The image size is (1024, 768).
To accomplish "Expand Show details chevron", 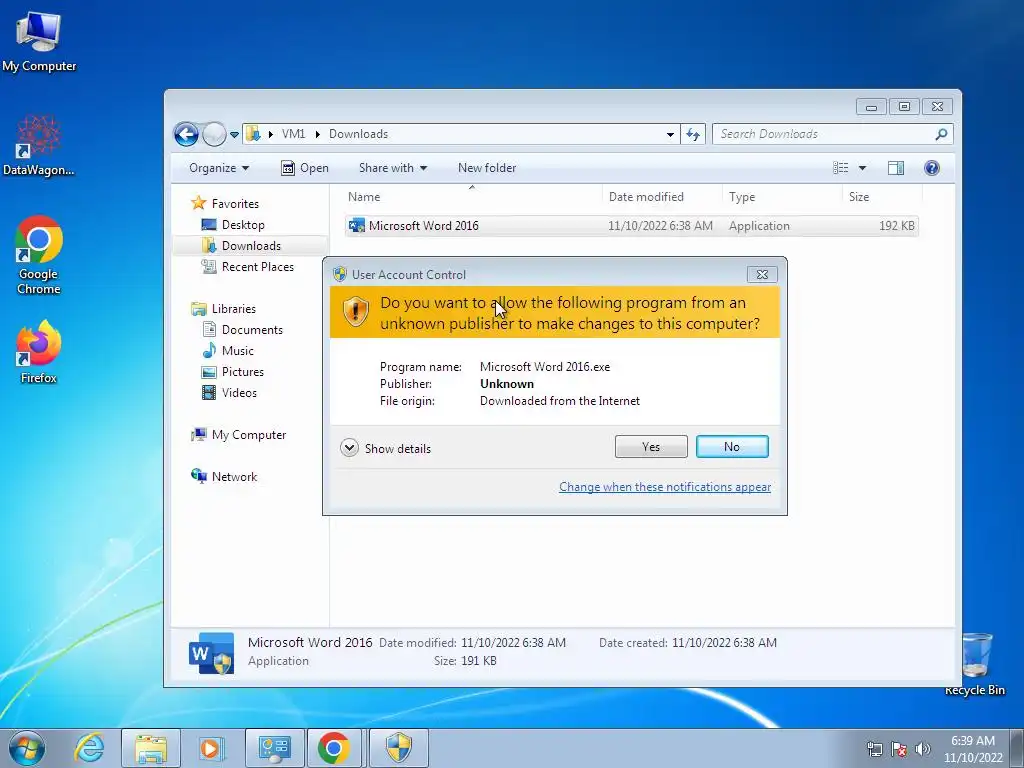I will coord(349,448).
